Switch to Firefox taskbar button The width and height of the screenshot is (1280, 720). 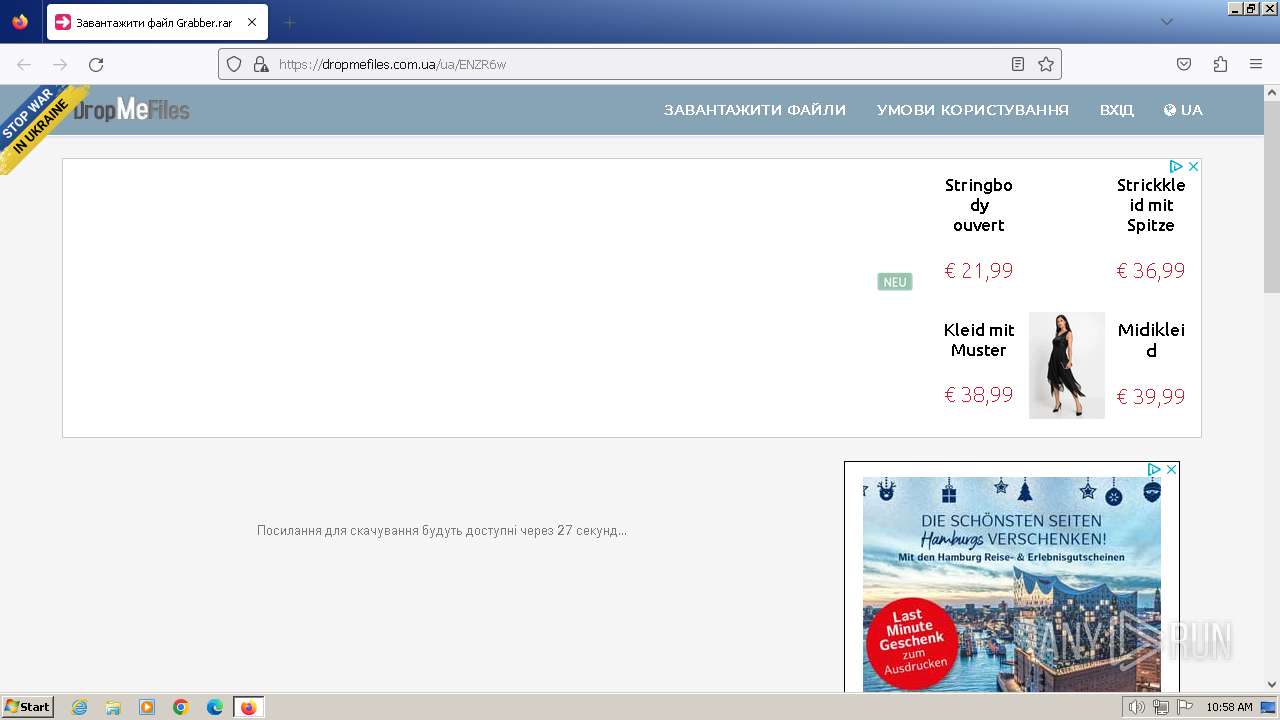click(249, 707)
